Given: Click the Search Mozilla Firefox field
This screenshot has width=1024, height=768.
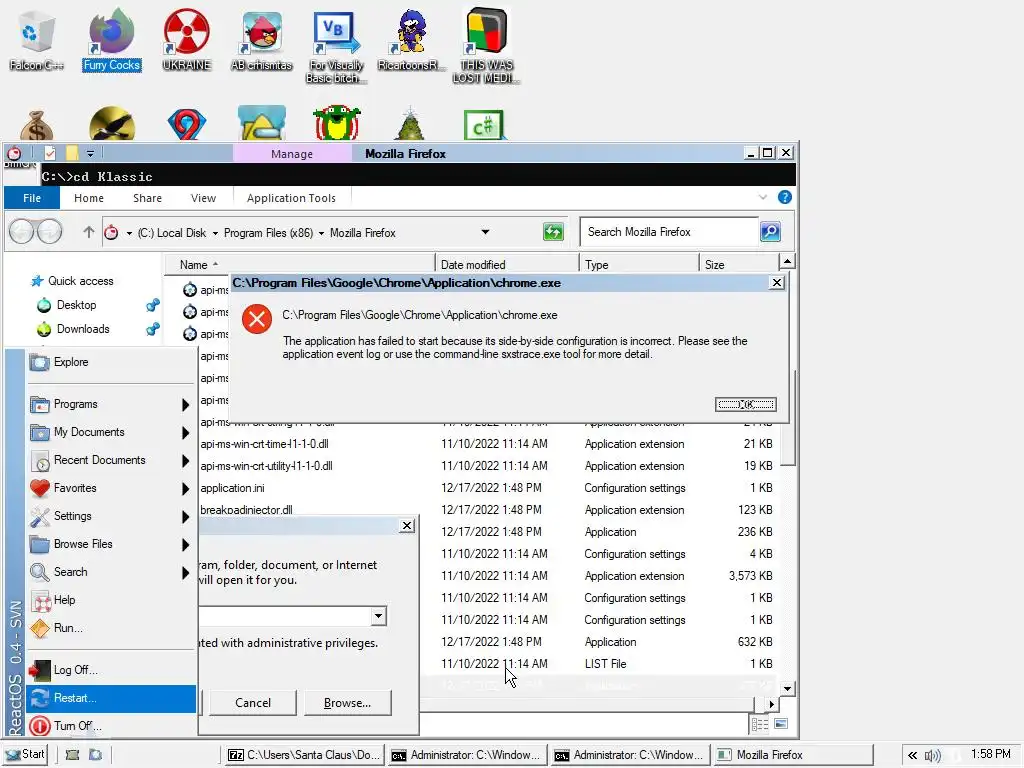Looking at the screenshot, I should click(x=669, y=232).
